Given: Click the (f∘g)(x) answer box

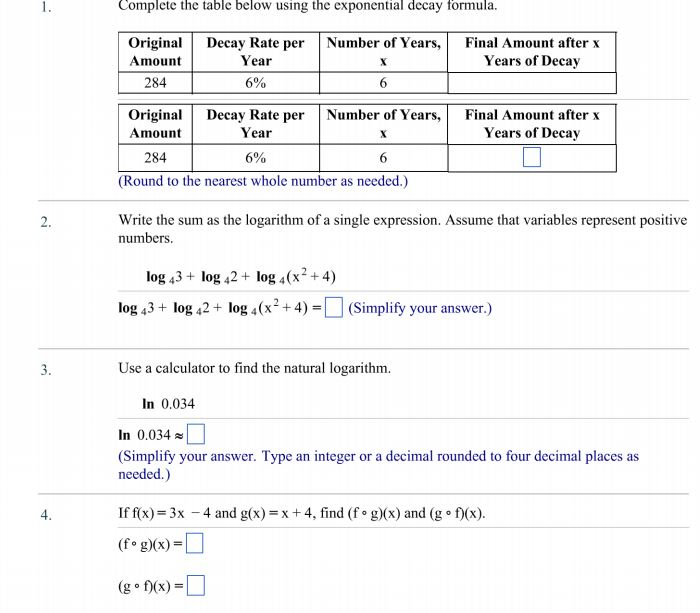Looking at the screenshot, I should [x=195, y=544].
